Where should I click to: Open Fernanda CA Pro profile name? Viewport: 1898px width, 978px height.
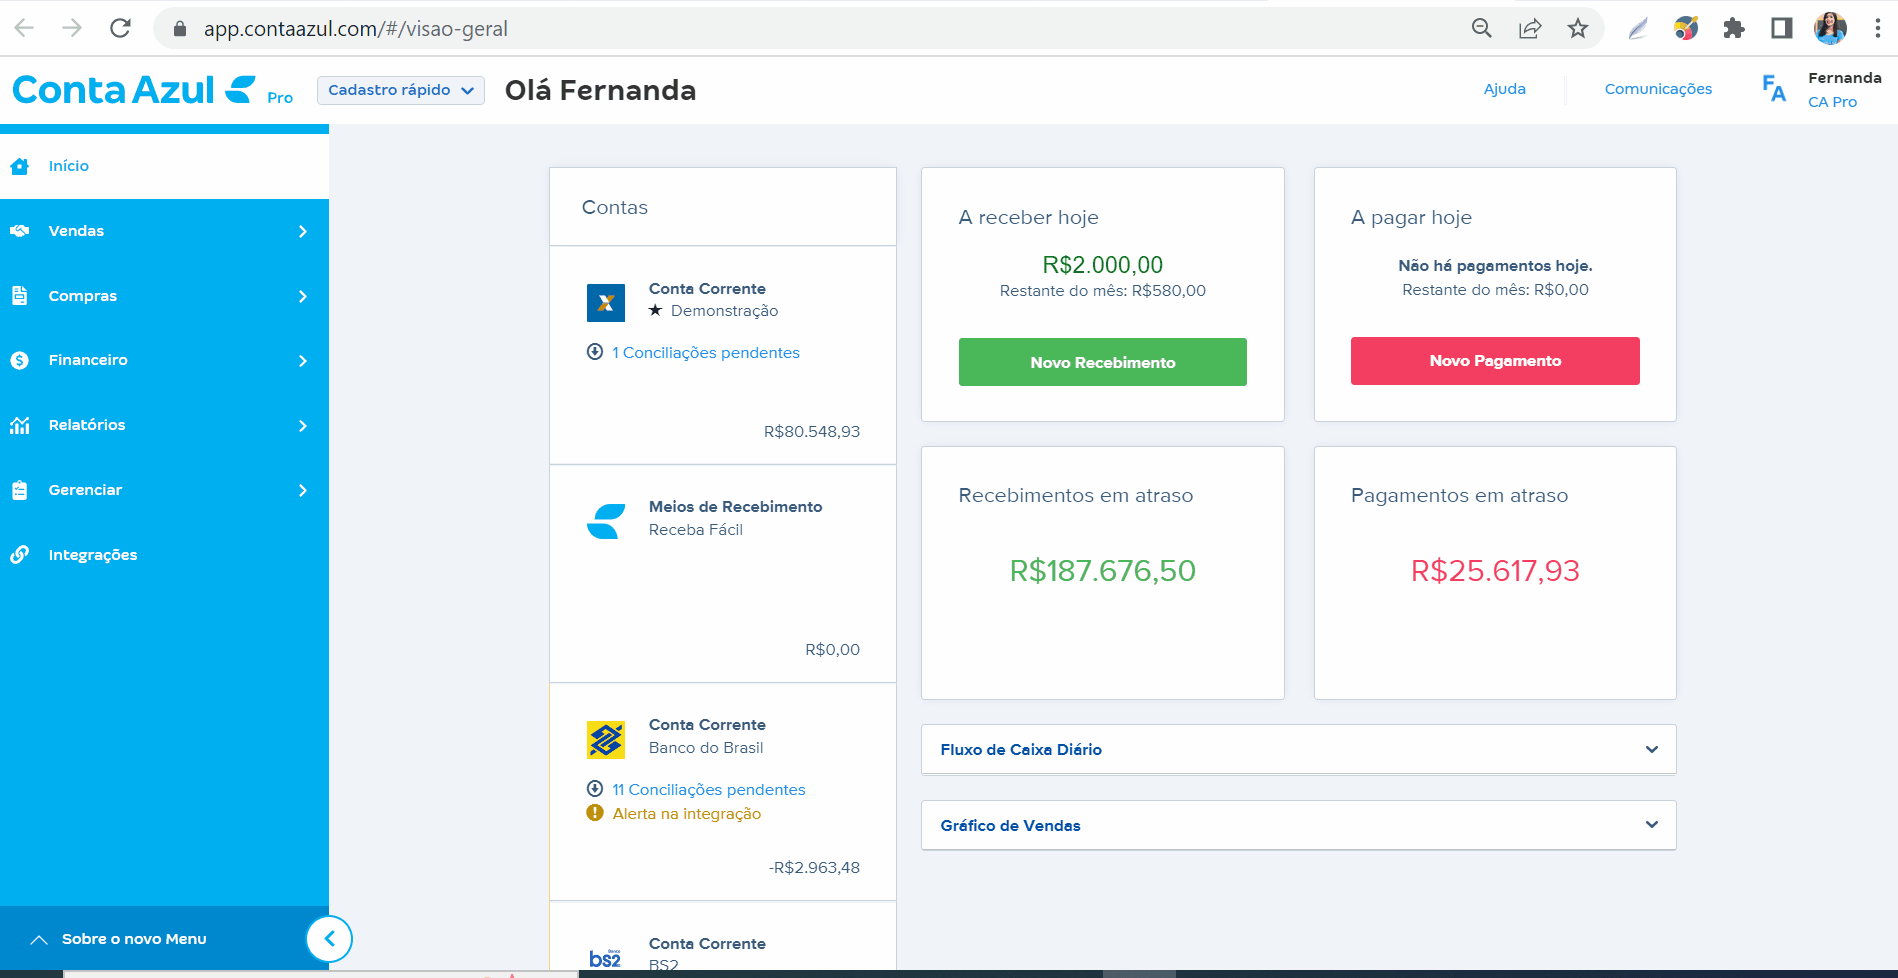pyautogui.click(x=1844, y=89)
